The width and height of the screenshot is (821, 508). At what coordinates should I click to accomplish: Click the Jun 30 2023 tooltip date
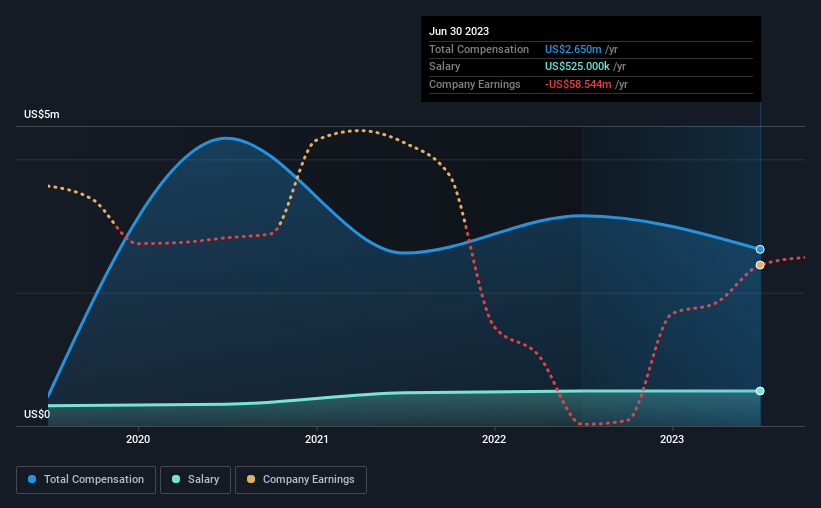pos(459,31)
